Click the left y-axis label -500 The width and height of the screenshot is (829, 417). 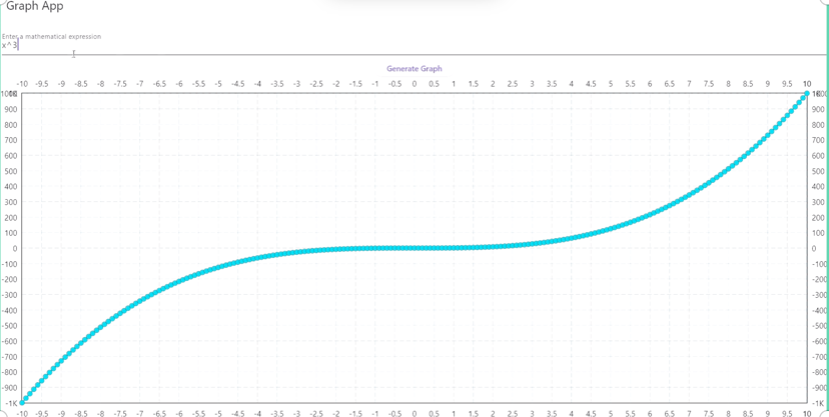(x=10, y=326)
